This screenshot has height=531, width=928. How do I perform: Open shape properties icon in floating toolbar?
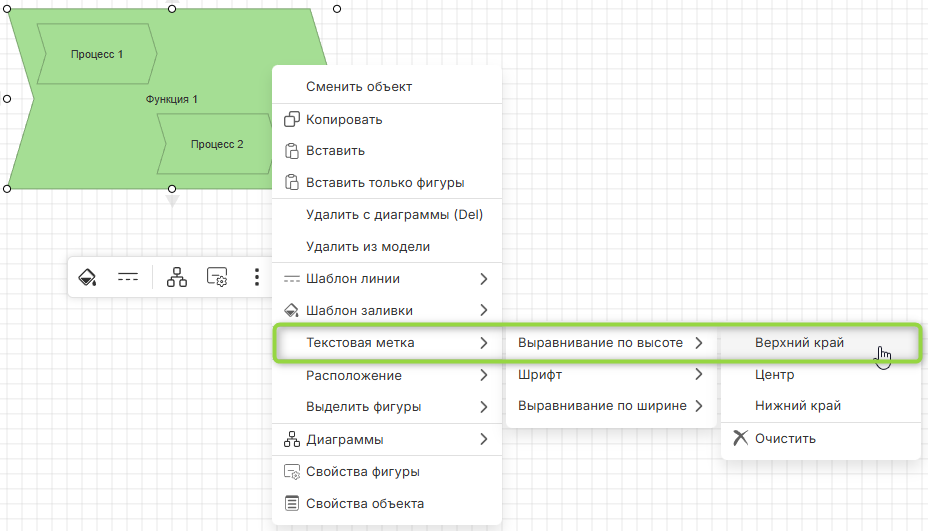pos(217,277)
